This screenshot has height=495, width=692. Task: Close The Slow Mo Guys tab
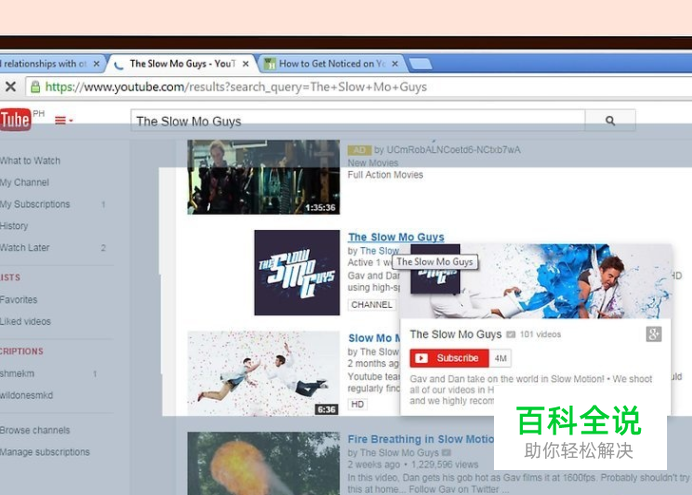click(246, 64)
